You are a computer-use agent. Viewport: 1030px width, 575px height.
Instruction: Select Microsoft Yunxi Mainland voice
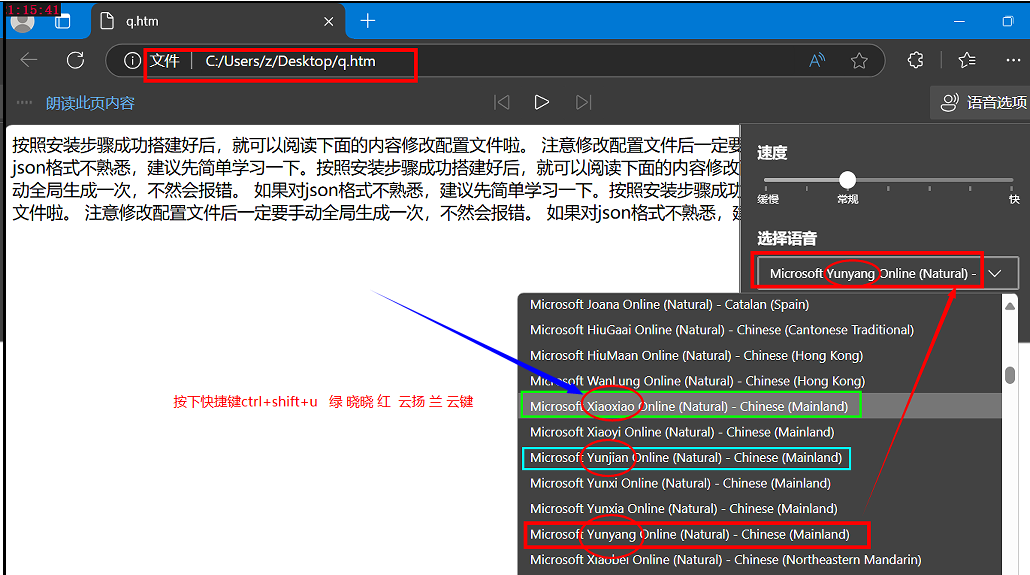point(759,483)
